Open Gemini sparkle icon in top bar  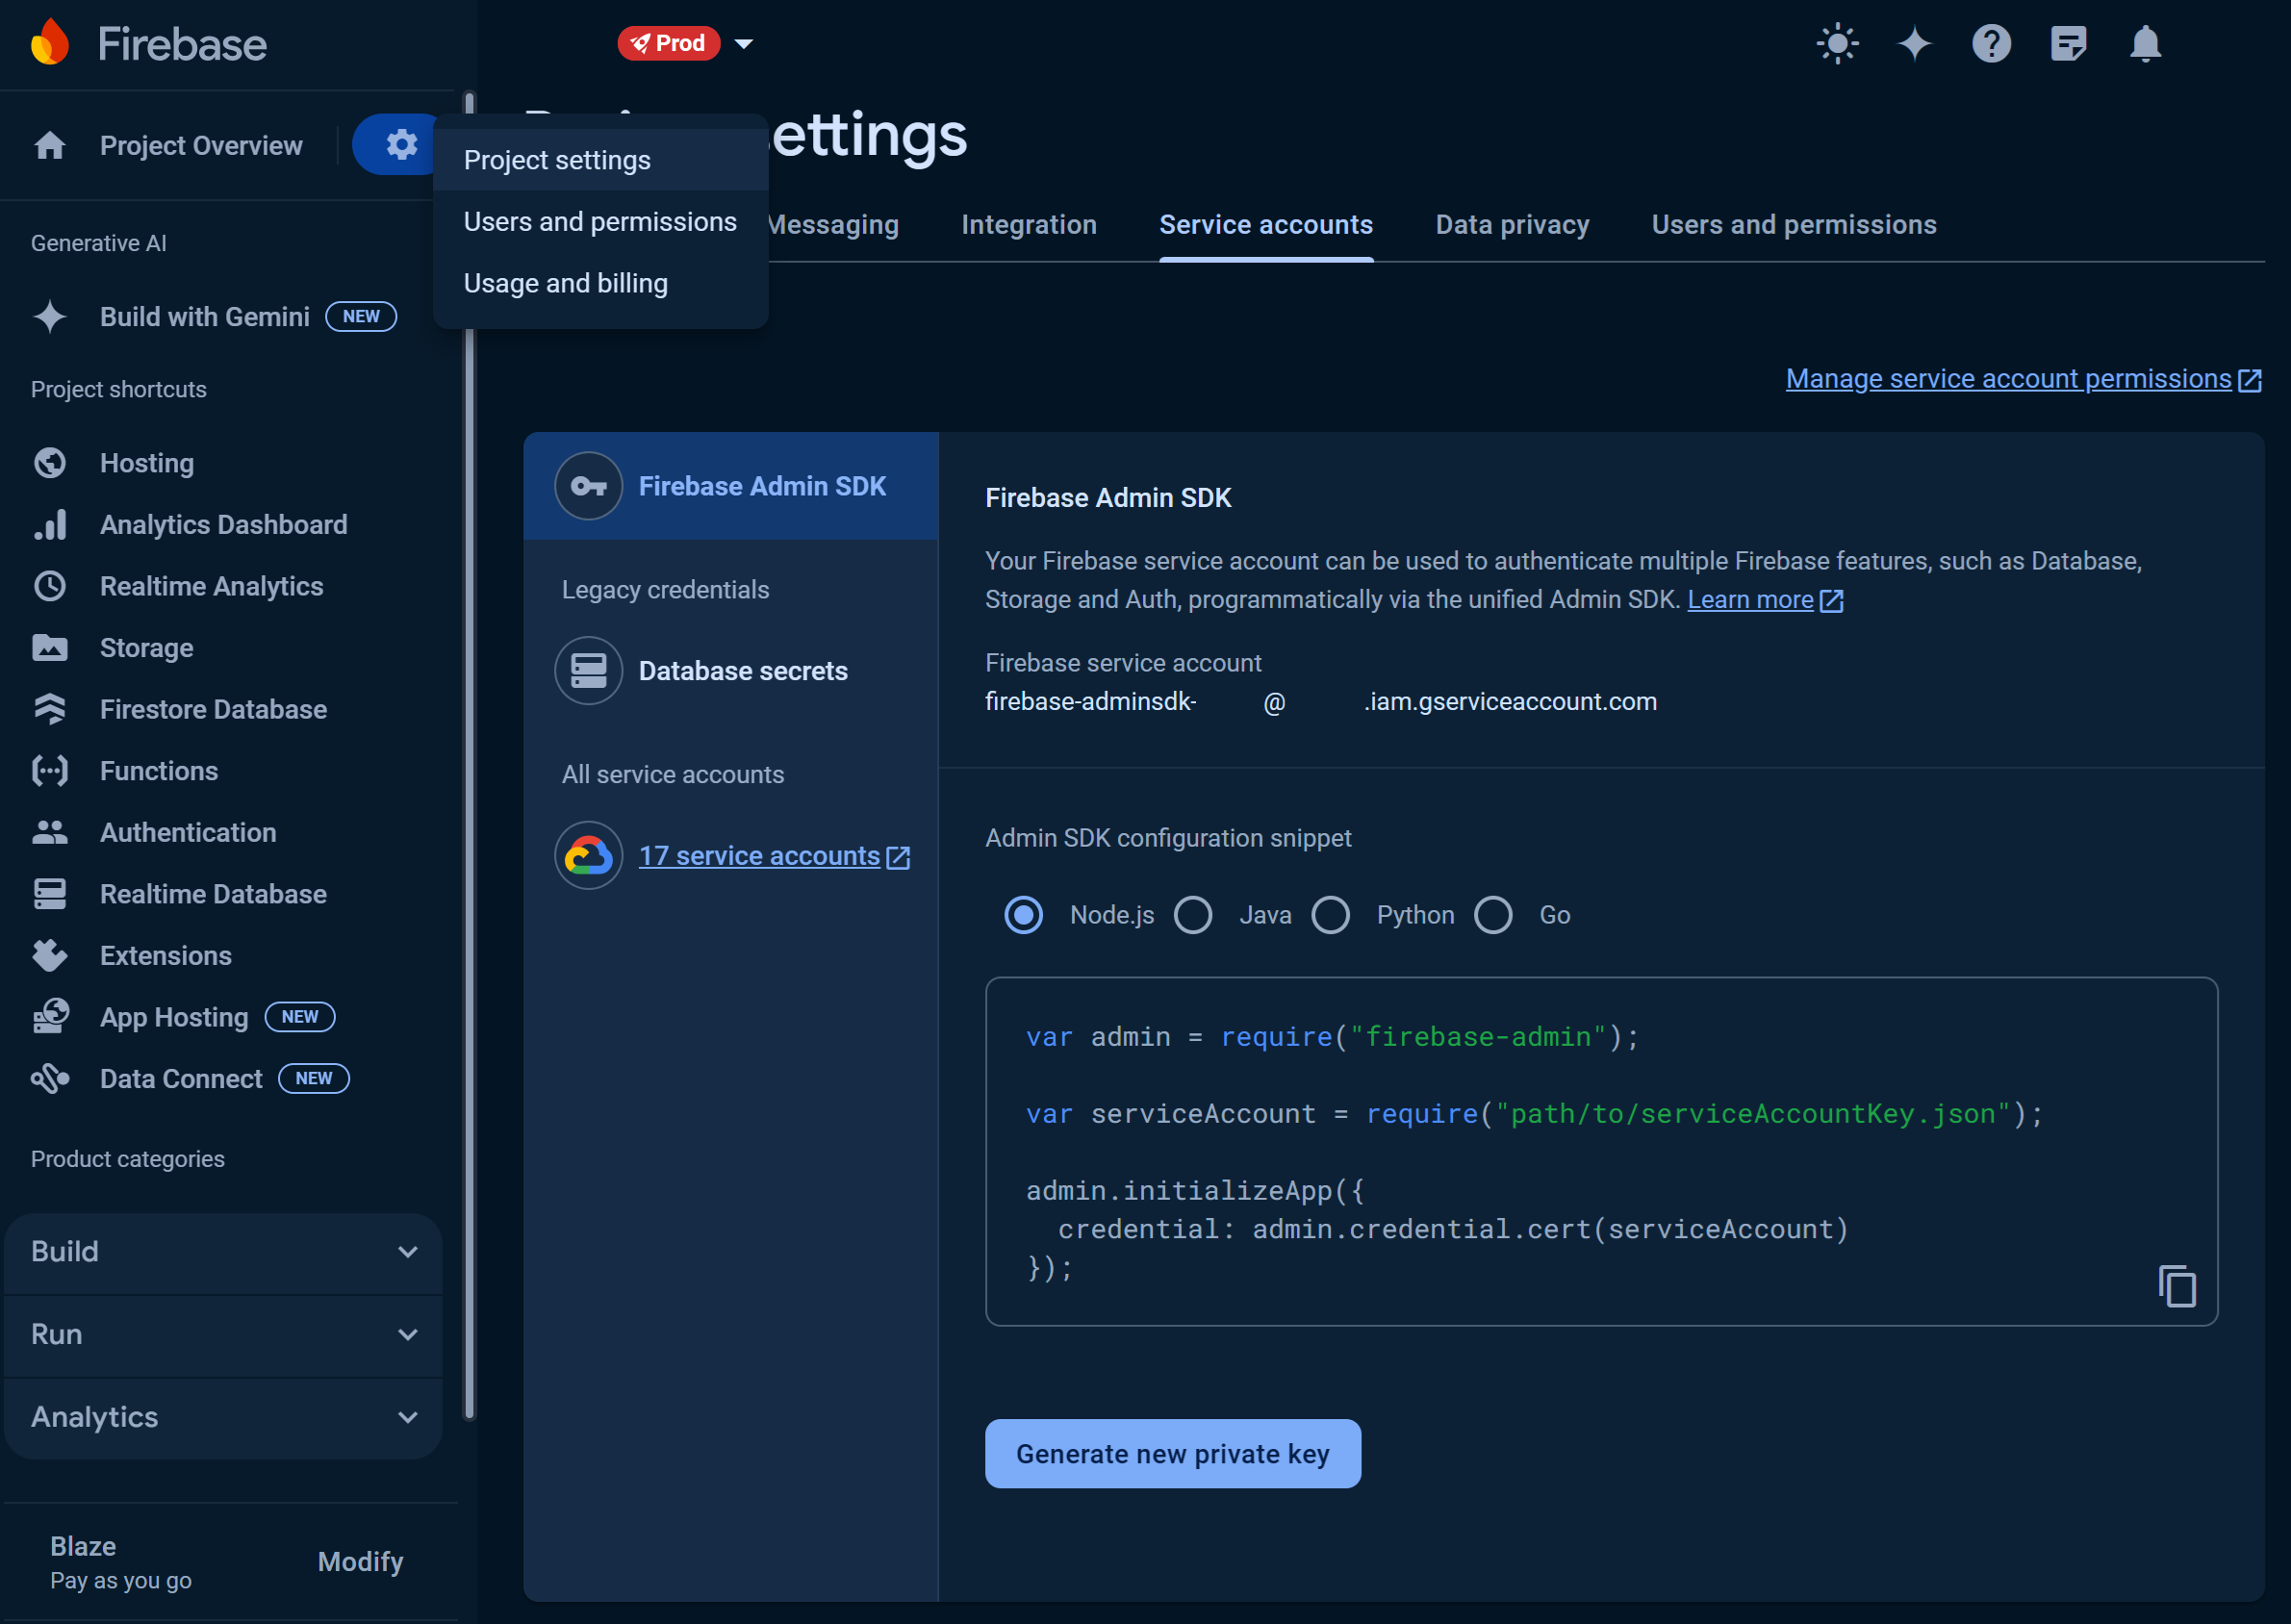1914,44
